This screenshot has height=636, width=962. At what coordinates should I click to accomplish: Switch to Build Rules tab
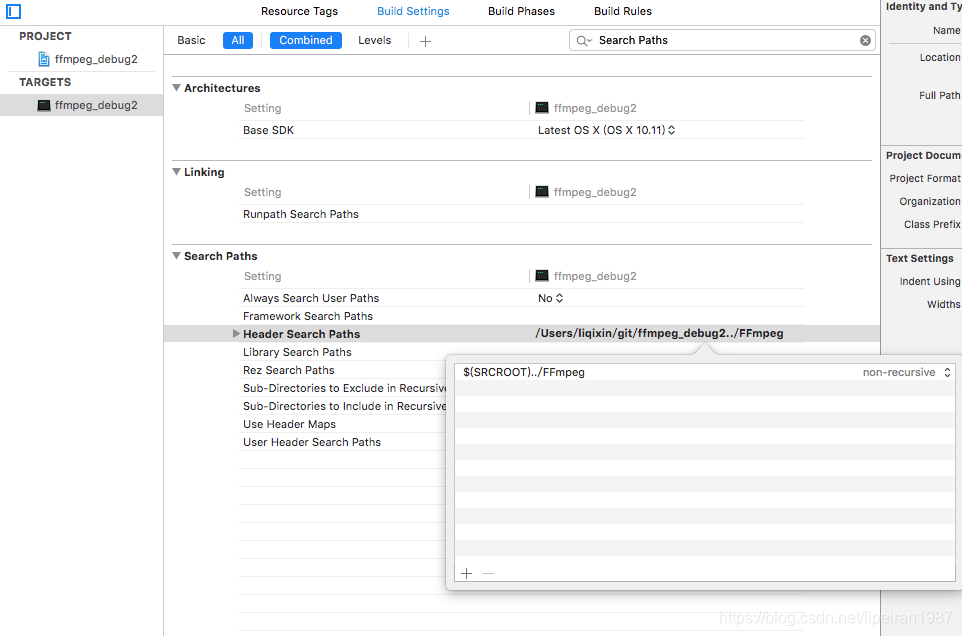(x=623, y=11)
